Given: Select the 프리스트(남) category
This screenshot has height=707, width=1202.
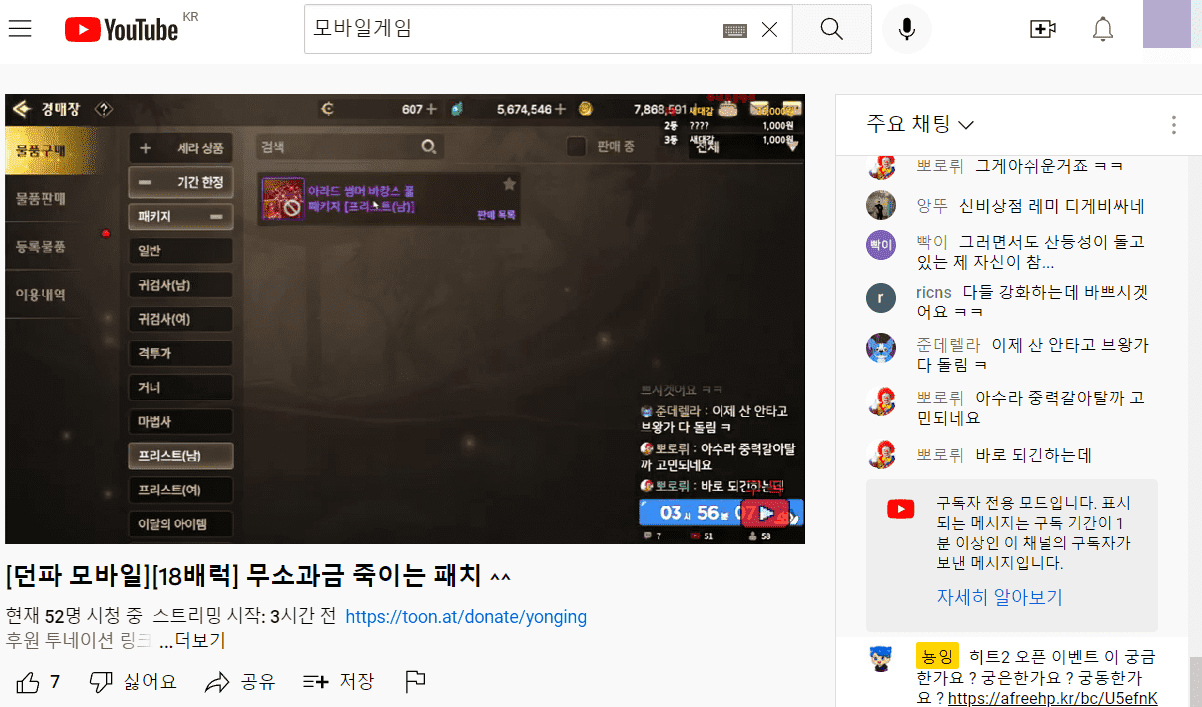Looking at the screenshot, I should [181, 456].
